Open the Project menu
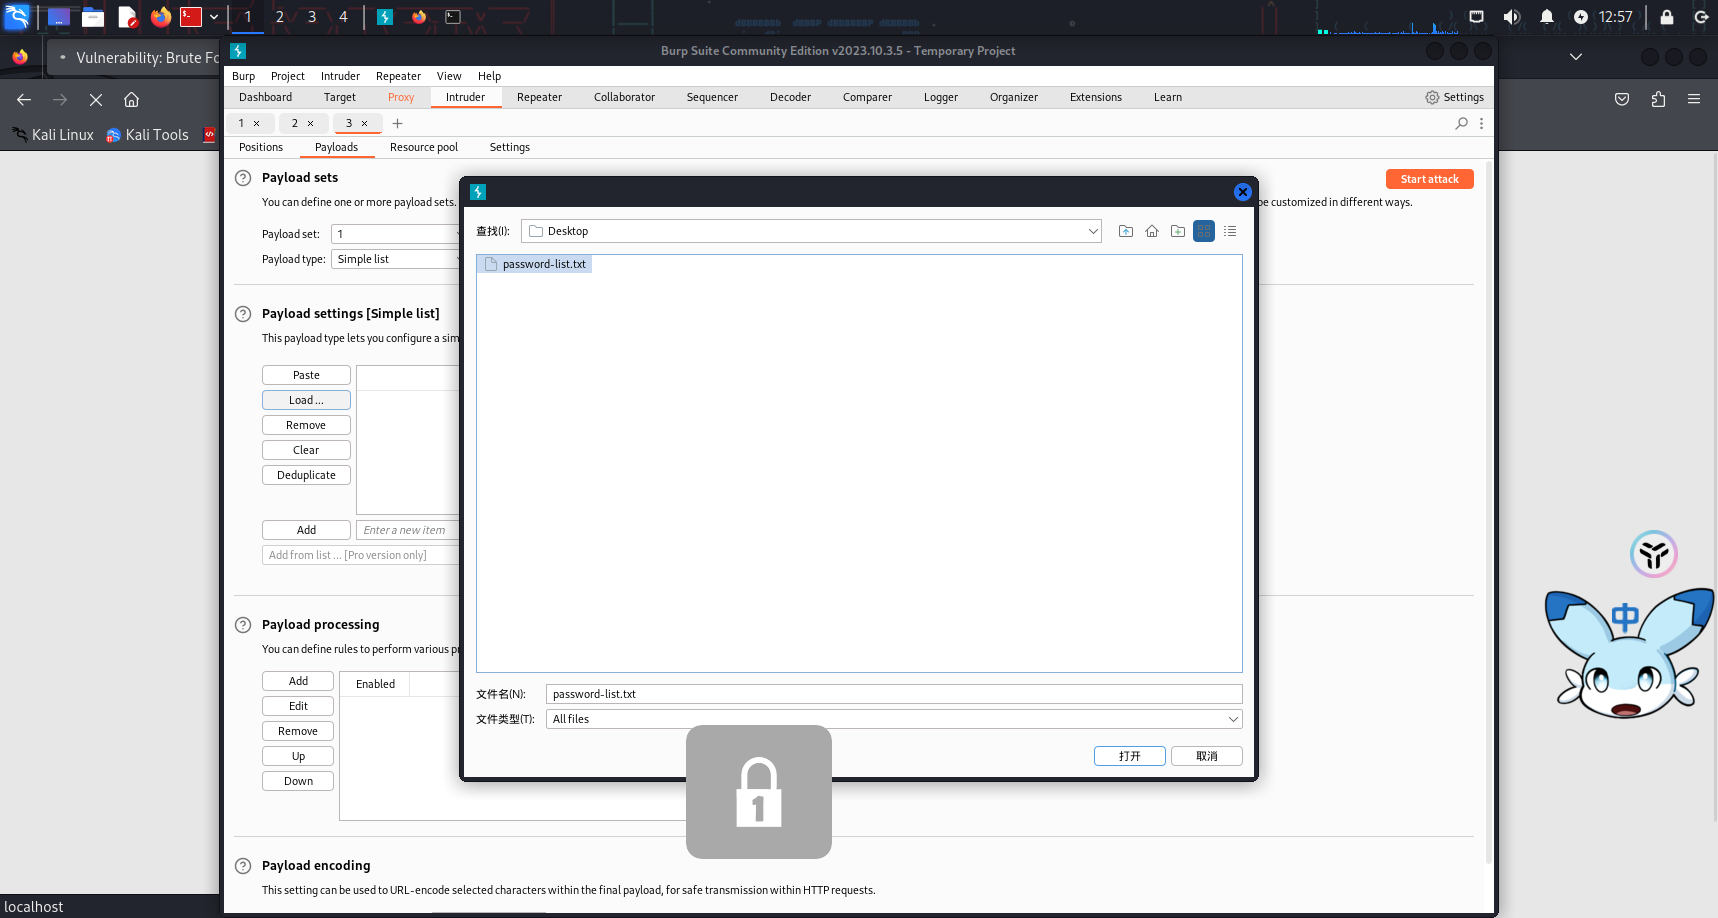This screenshot has height=918, width=1718. point(287,76)
